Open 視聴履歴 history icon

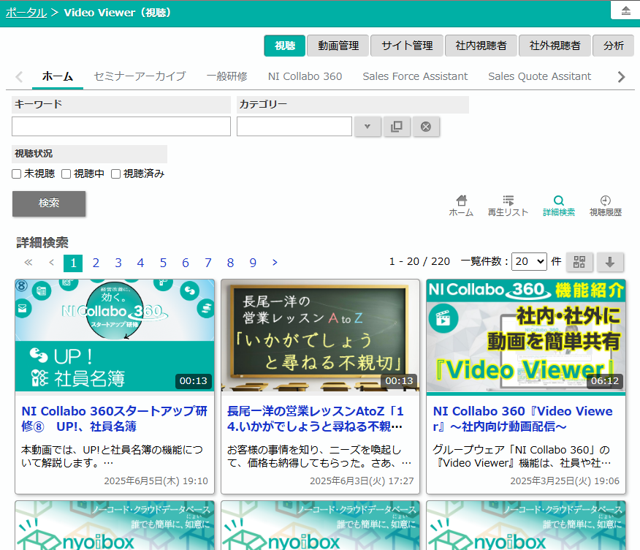tap(605, 205)
